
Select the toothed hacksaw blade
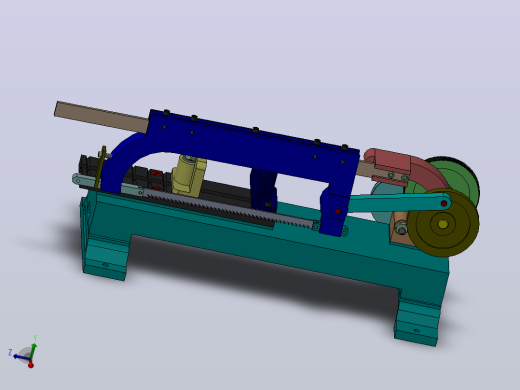[x=230, y=209]
